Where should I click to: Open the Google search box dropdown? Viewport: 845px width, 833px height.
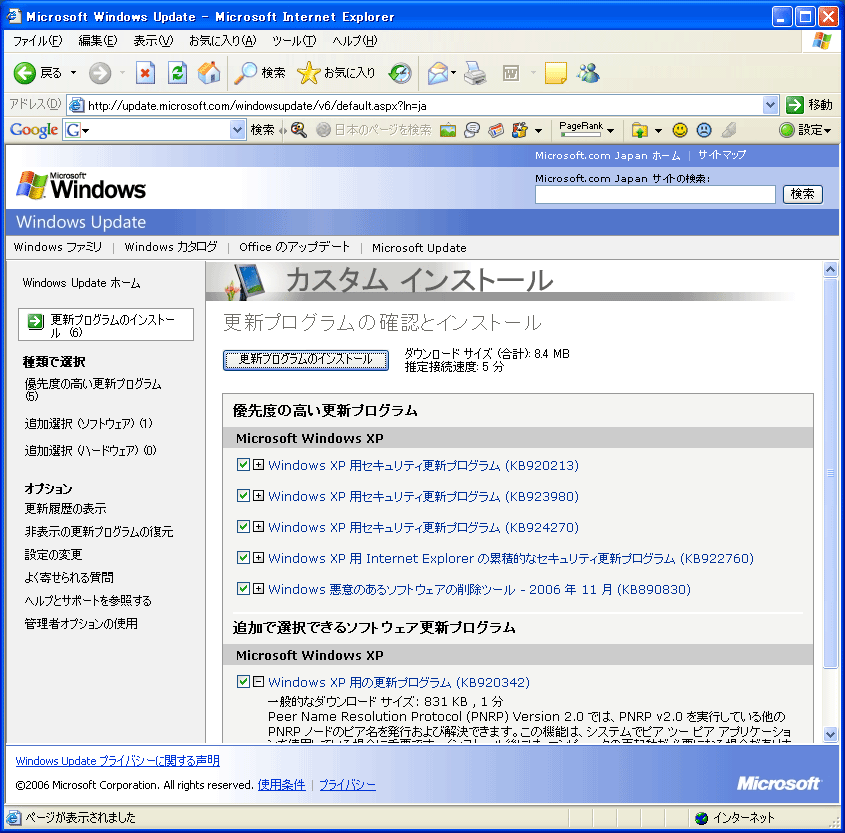pyautogui.click(x=237, y=130)
